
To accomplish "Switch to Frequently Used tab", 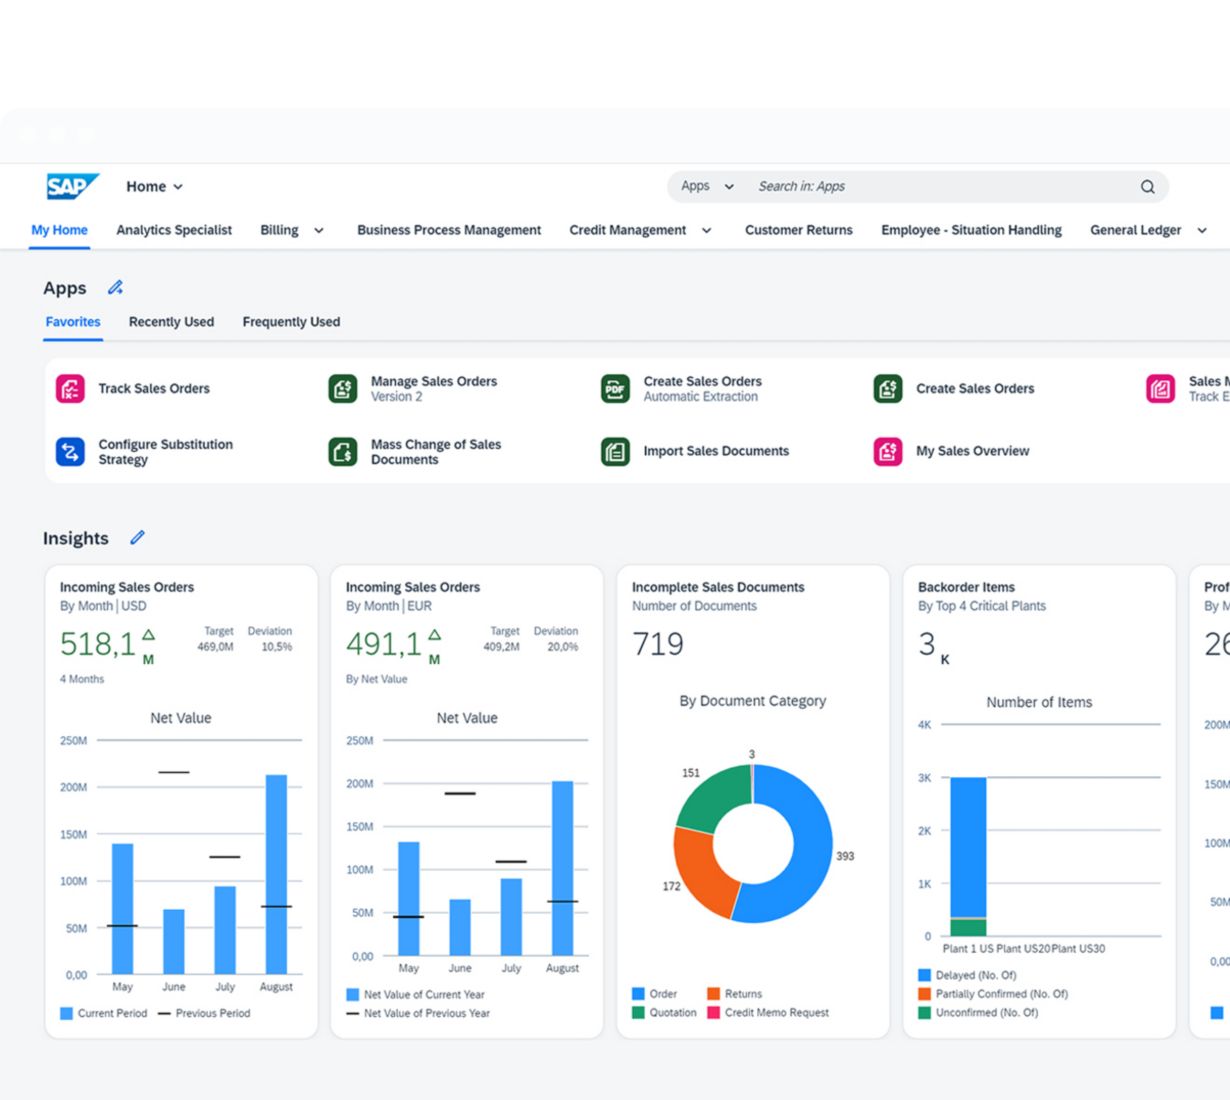I will click(291, 322).
